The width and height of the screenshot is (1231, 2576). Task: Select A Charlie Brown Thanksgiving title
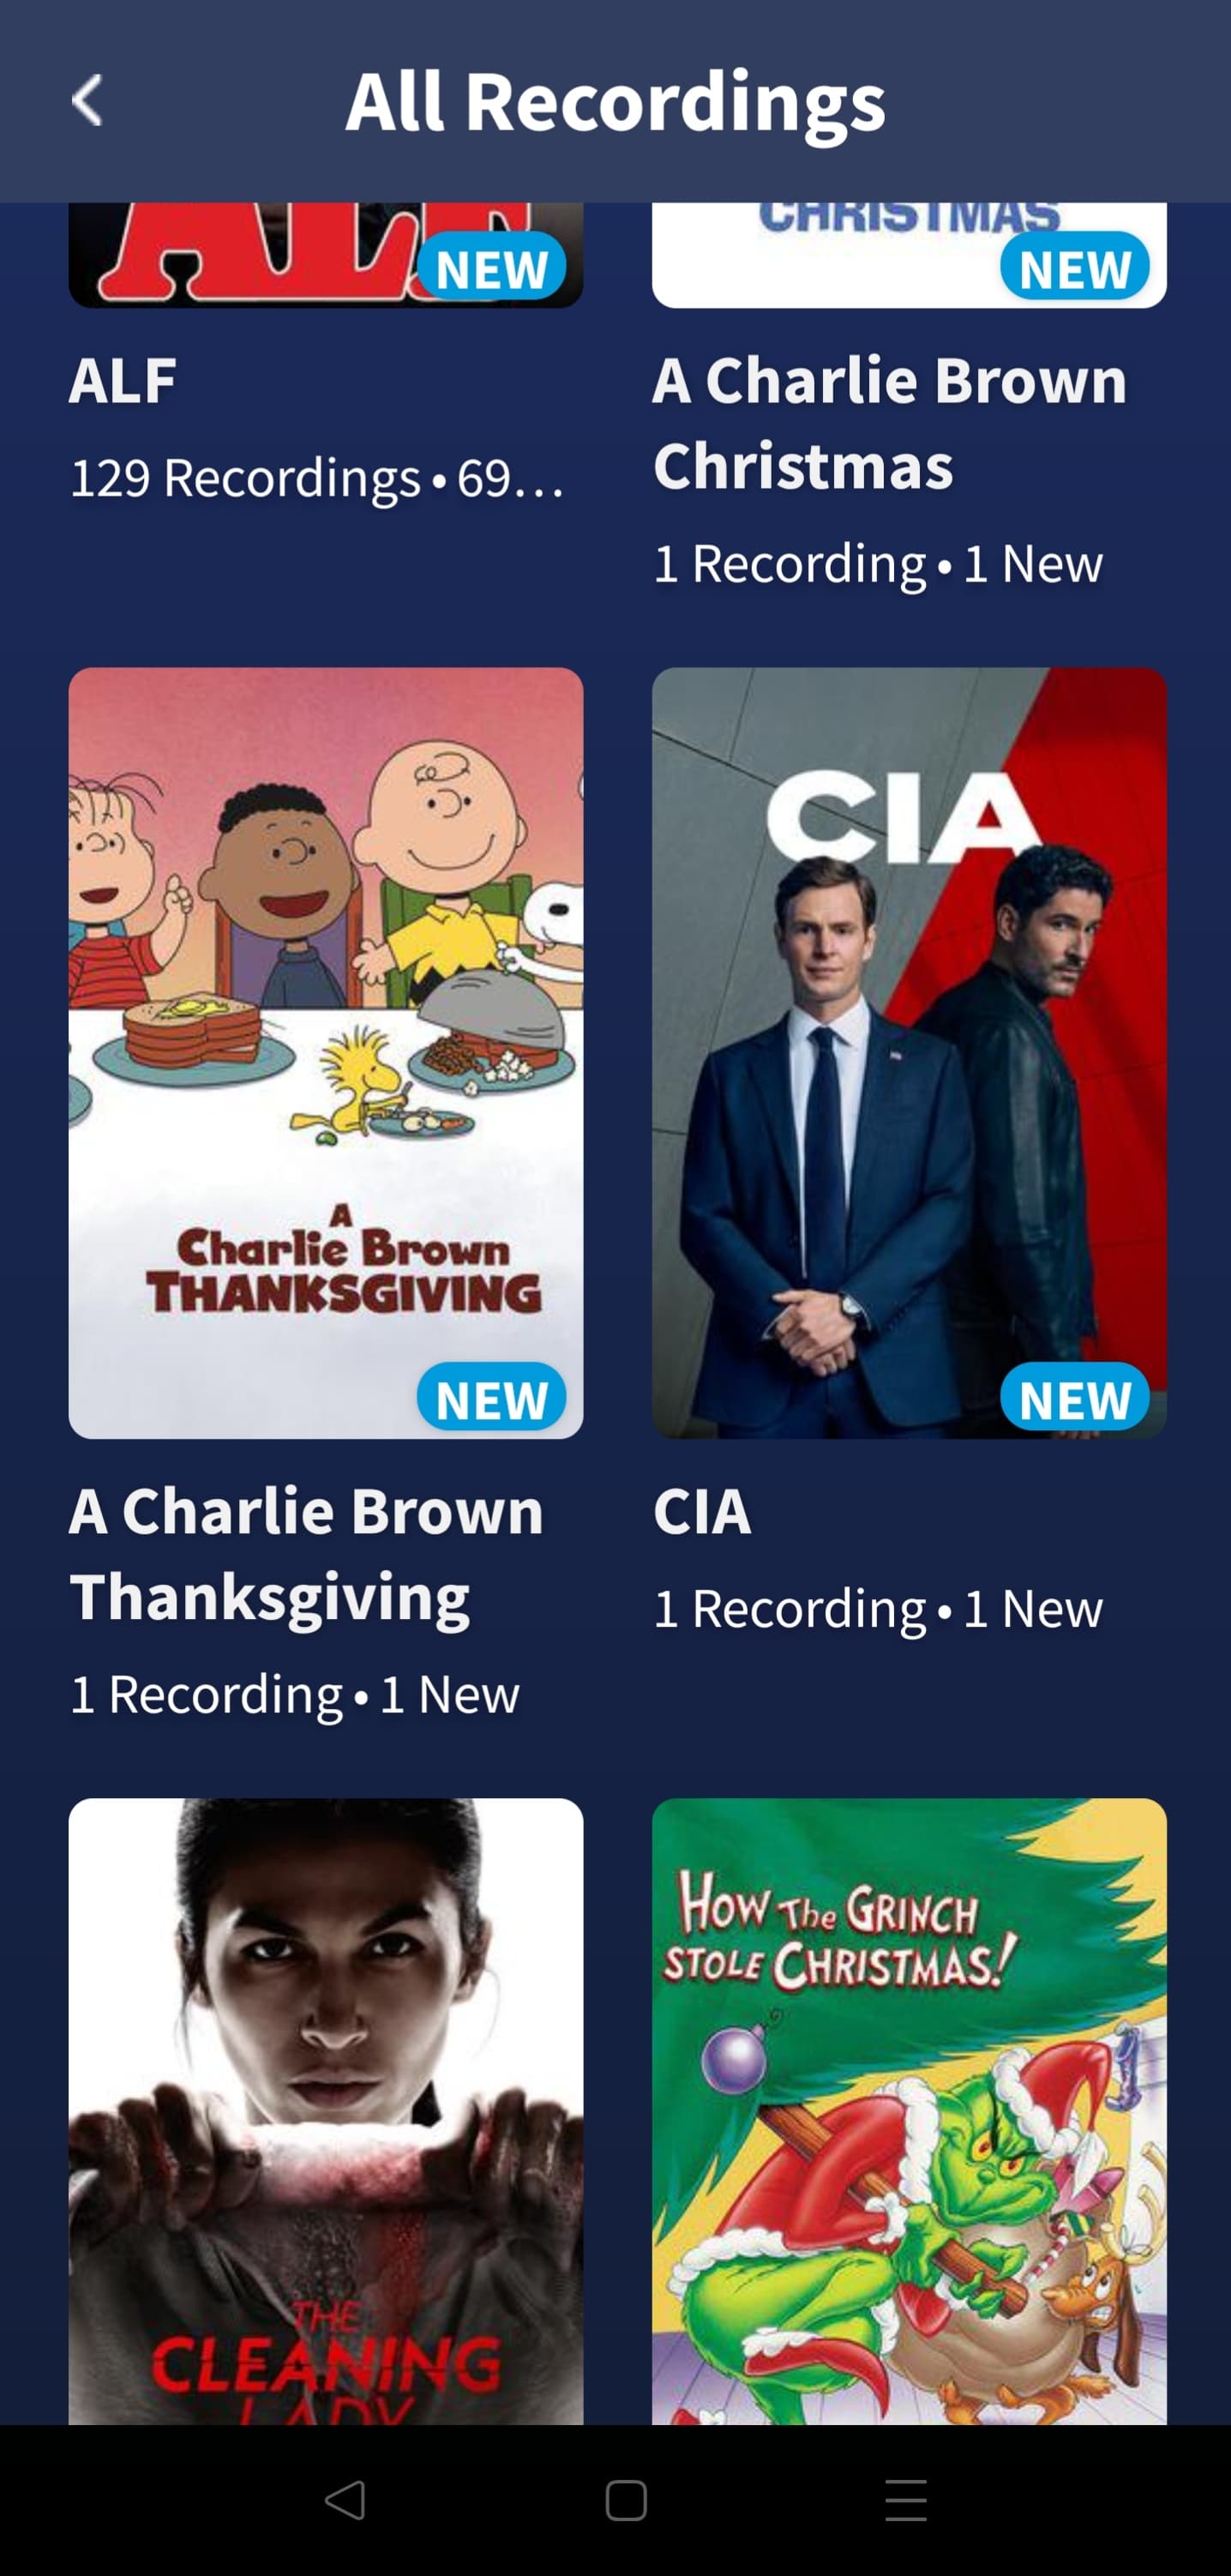(306, 1554)
